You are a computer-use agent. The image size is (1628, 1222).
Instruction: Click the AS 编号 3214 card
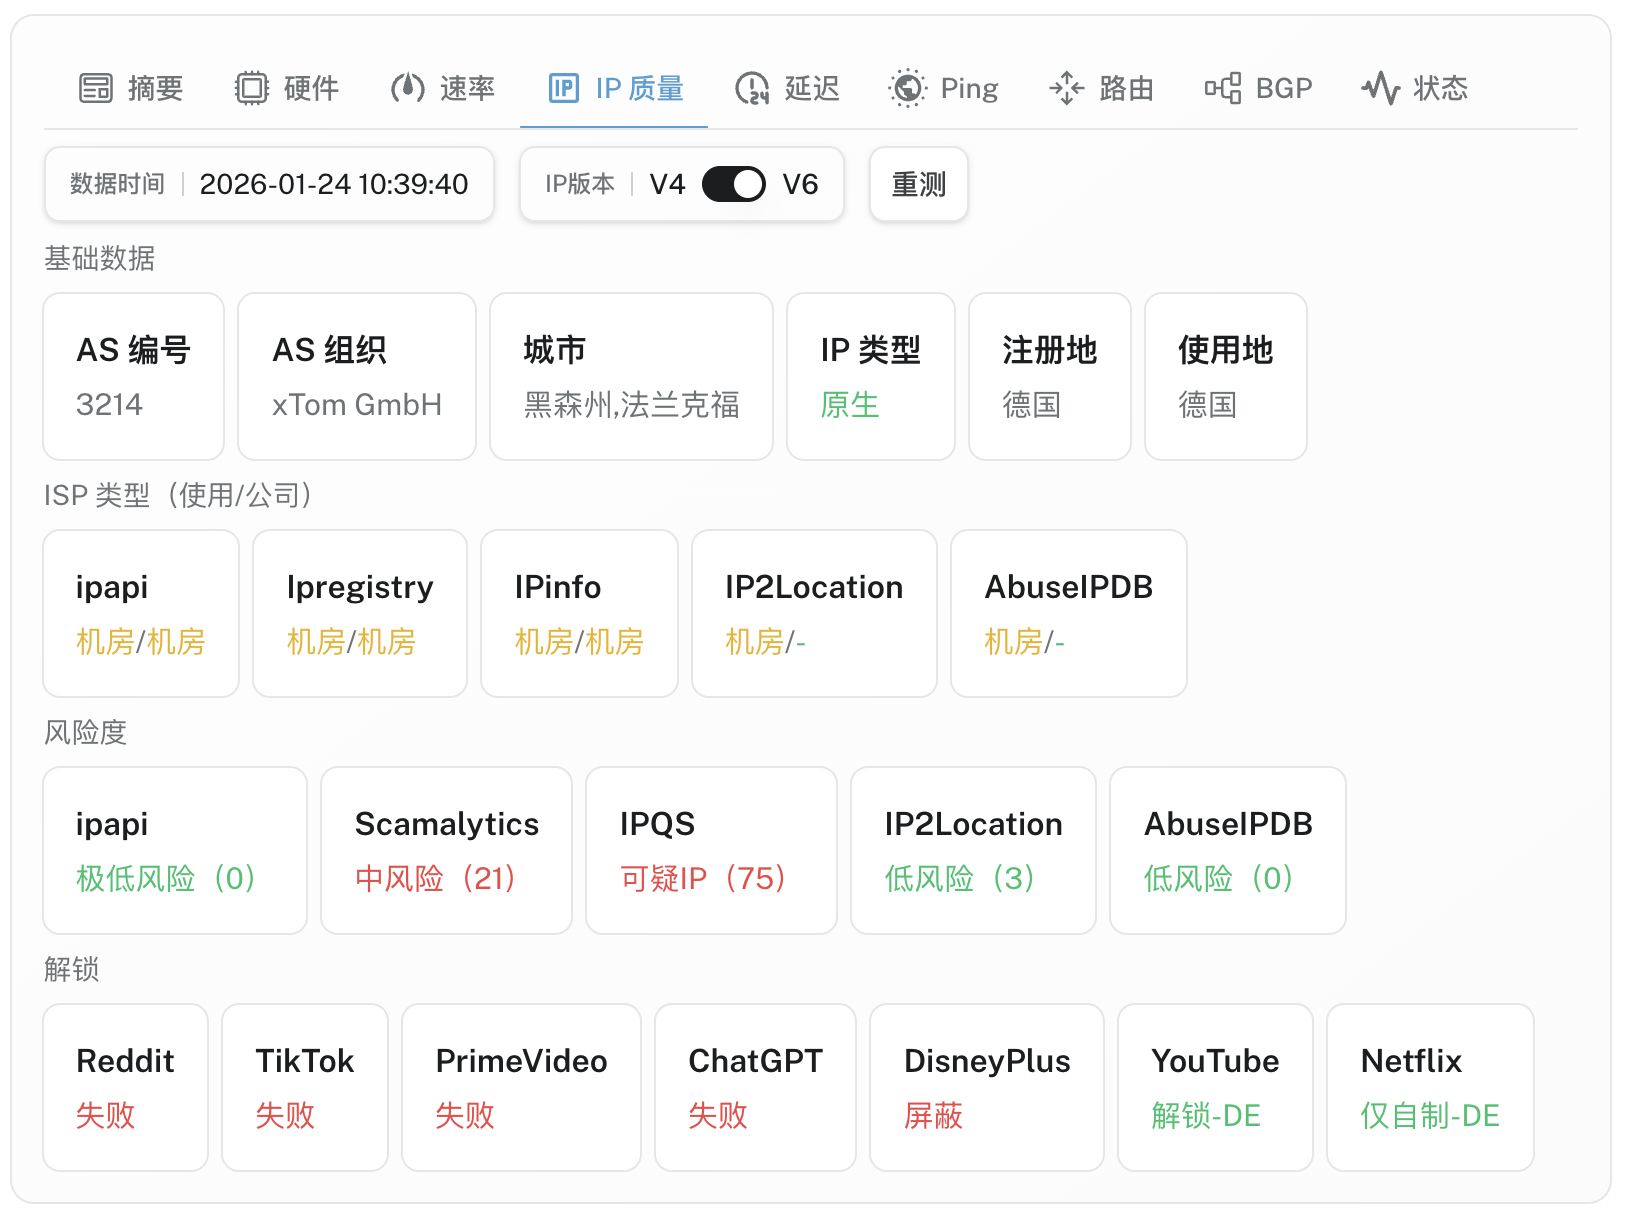pyautogui.click(x=133, y=376)
